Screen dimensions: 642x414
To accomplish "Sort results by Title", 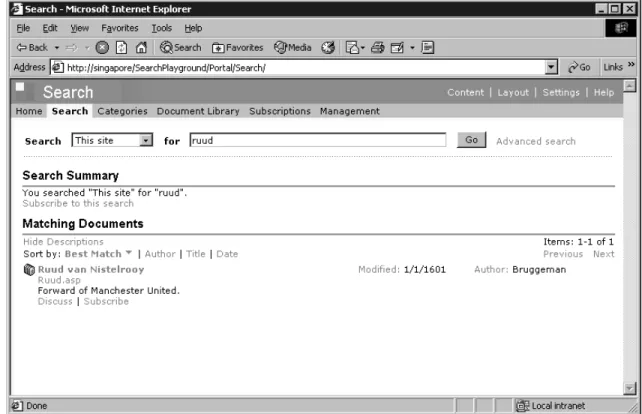I will coord(196,254).
